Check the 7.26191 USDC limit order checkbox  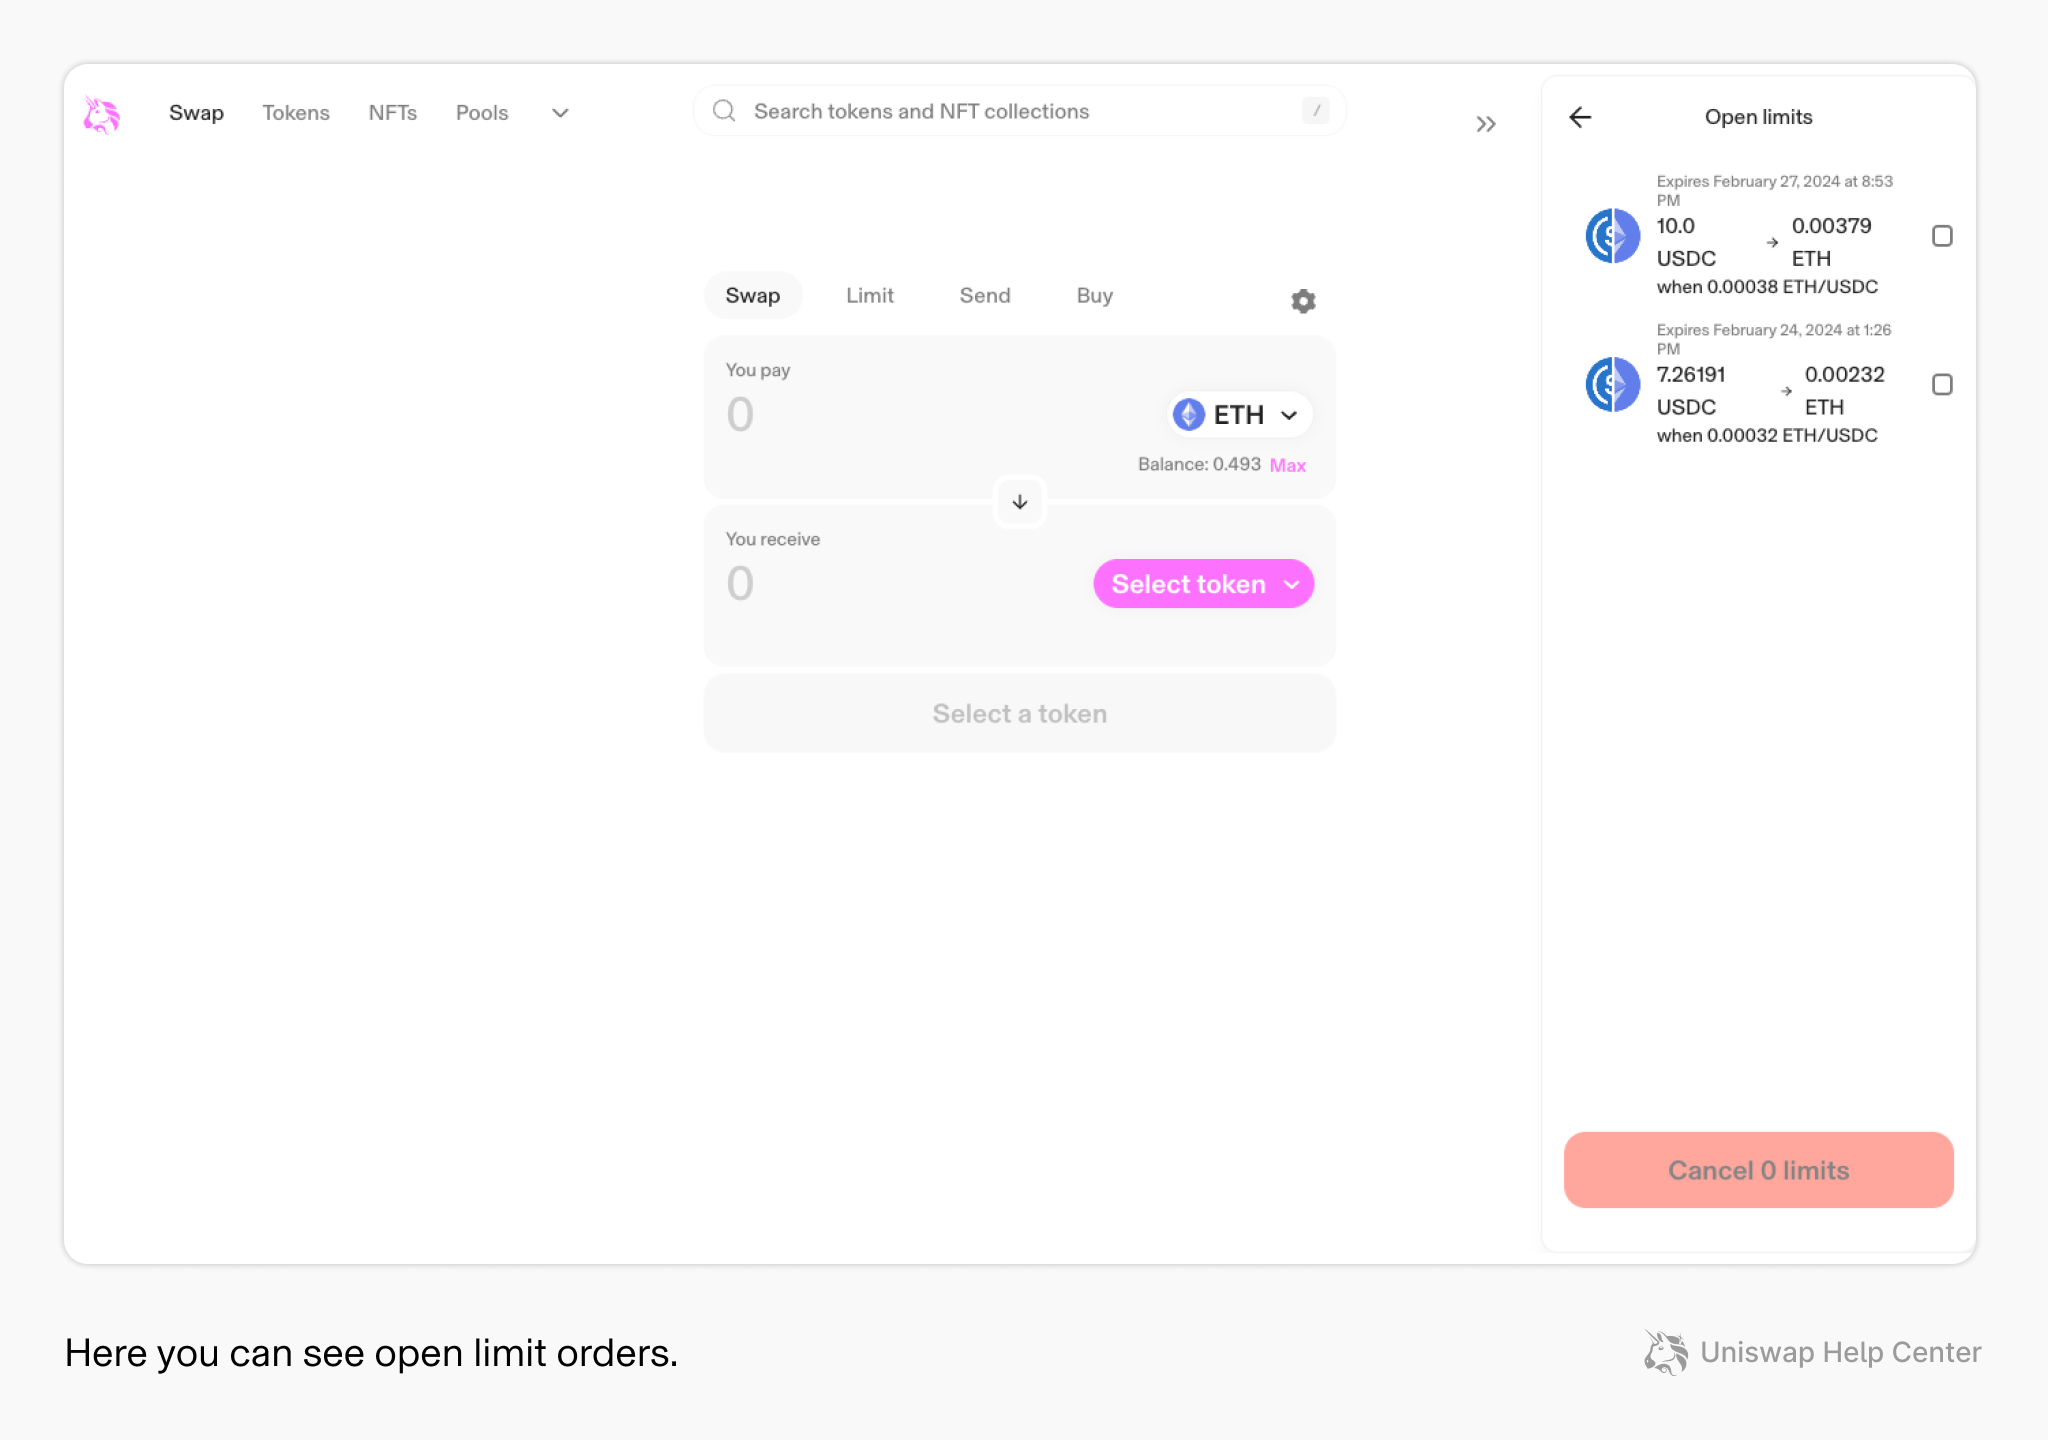point(1942,385)
